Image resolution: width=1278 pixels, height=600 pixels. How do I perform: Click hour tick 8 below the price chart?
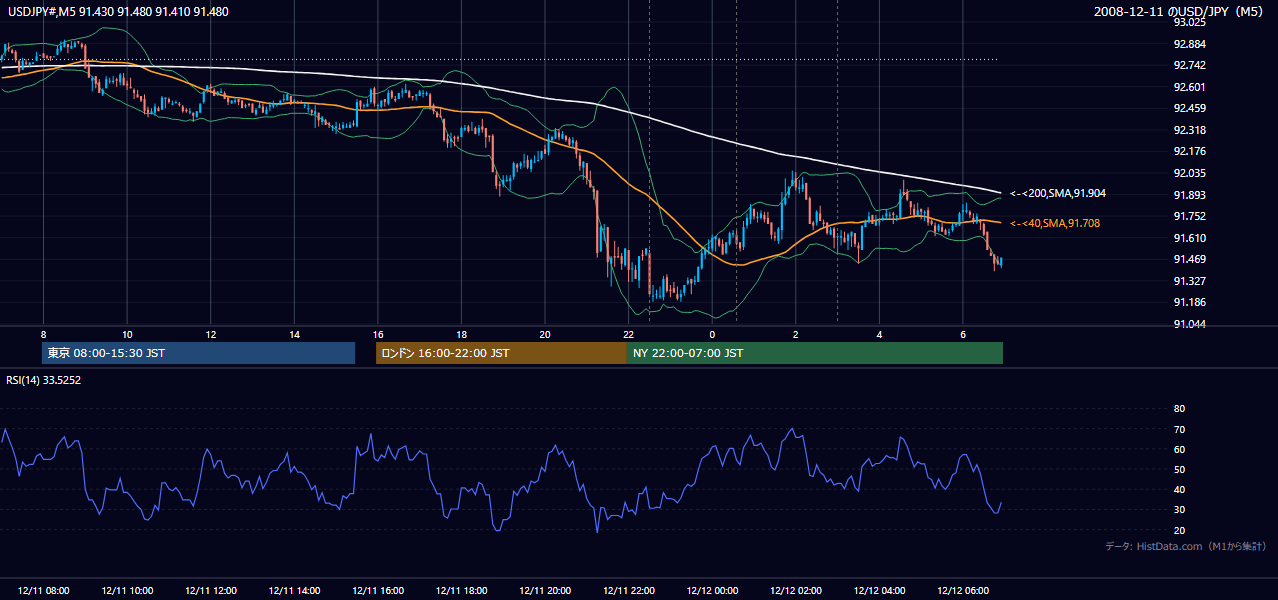coord(43,333)
